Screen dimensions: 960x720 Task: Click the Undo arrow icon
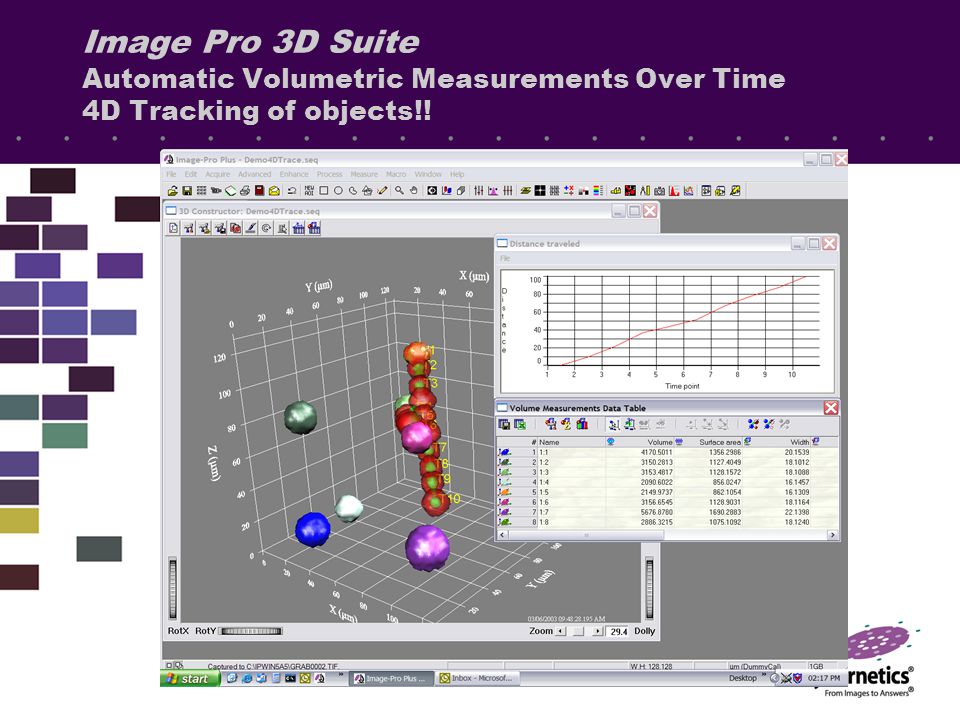292,190
